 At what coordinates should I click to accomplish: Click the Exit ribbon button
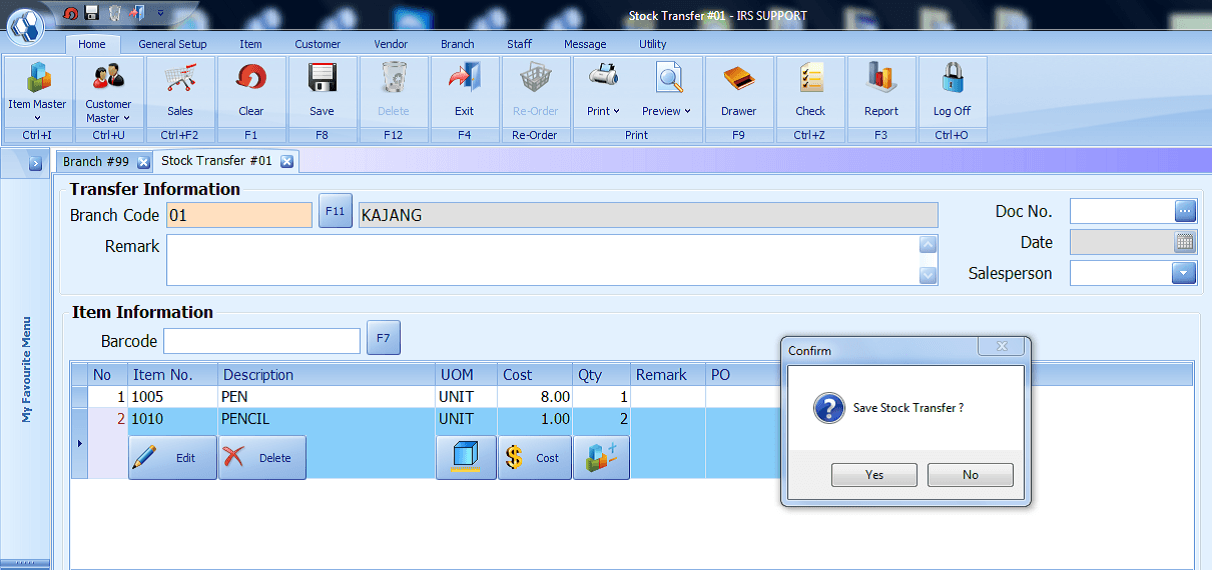(464, 92)
